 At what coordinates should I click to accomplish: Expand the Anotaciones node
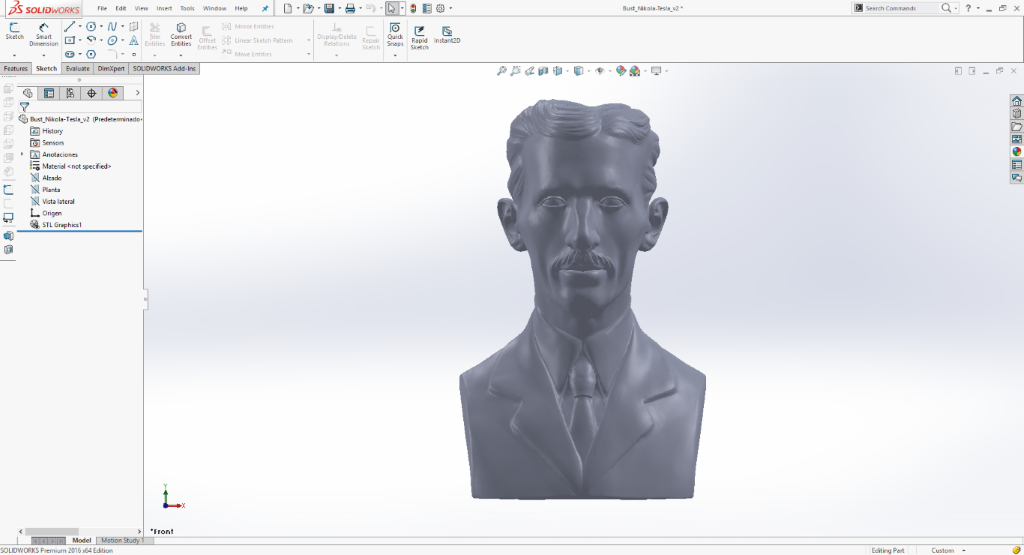coord(22,155)
